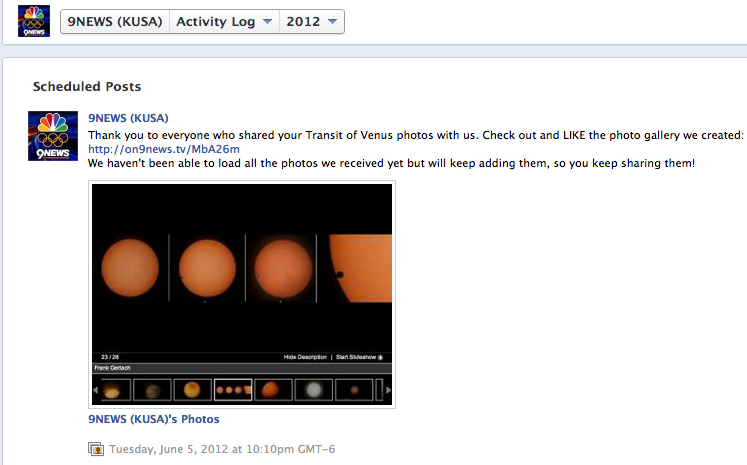
Task: Click the Scheduled Posts heading
Action: [87, 86]
